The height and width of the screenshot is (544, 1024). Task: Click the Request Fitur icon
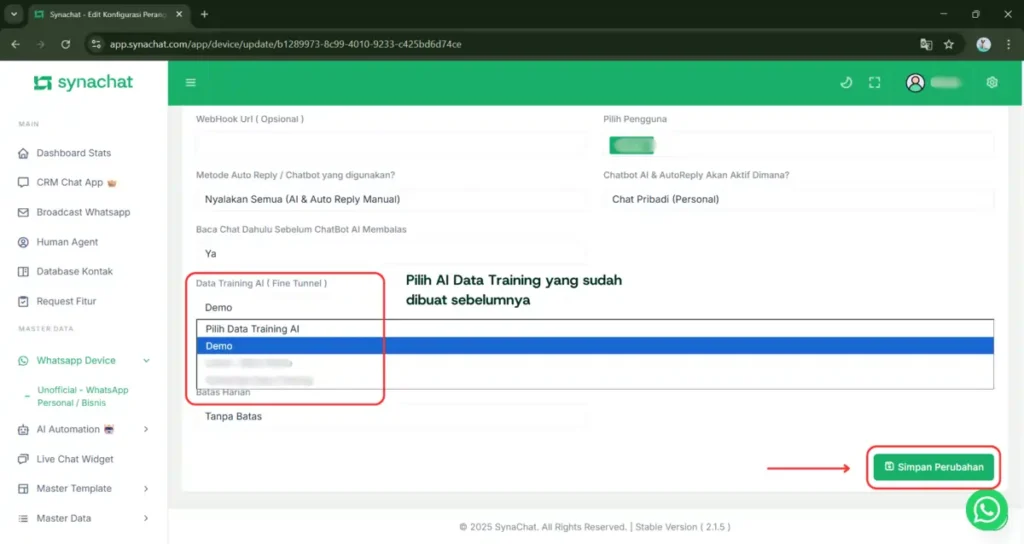[x=24, y=301]
